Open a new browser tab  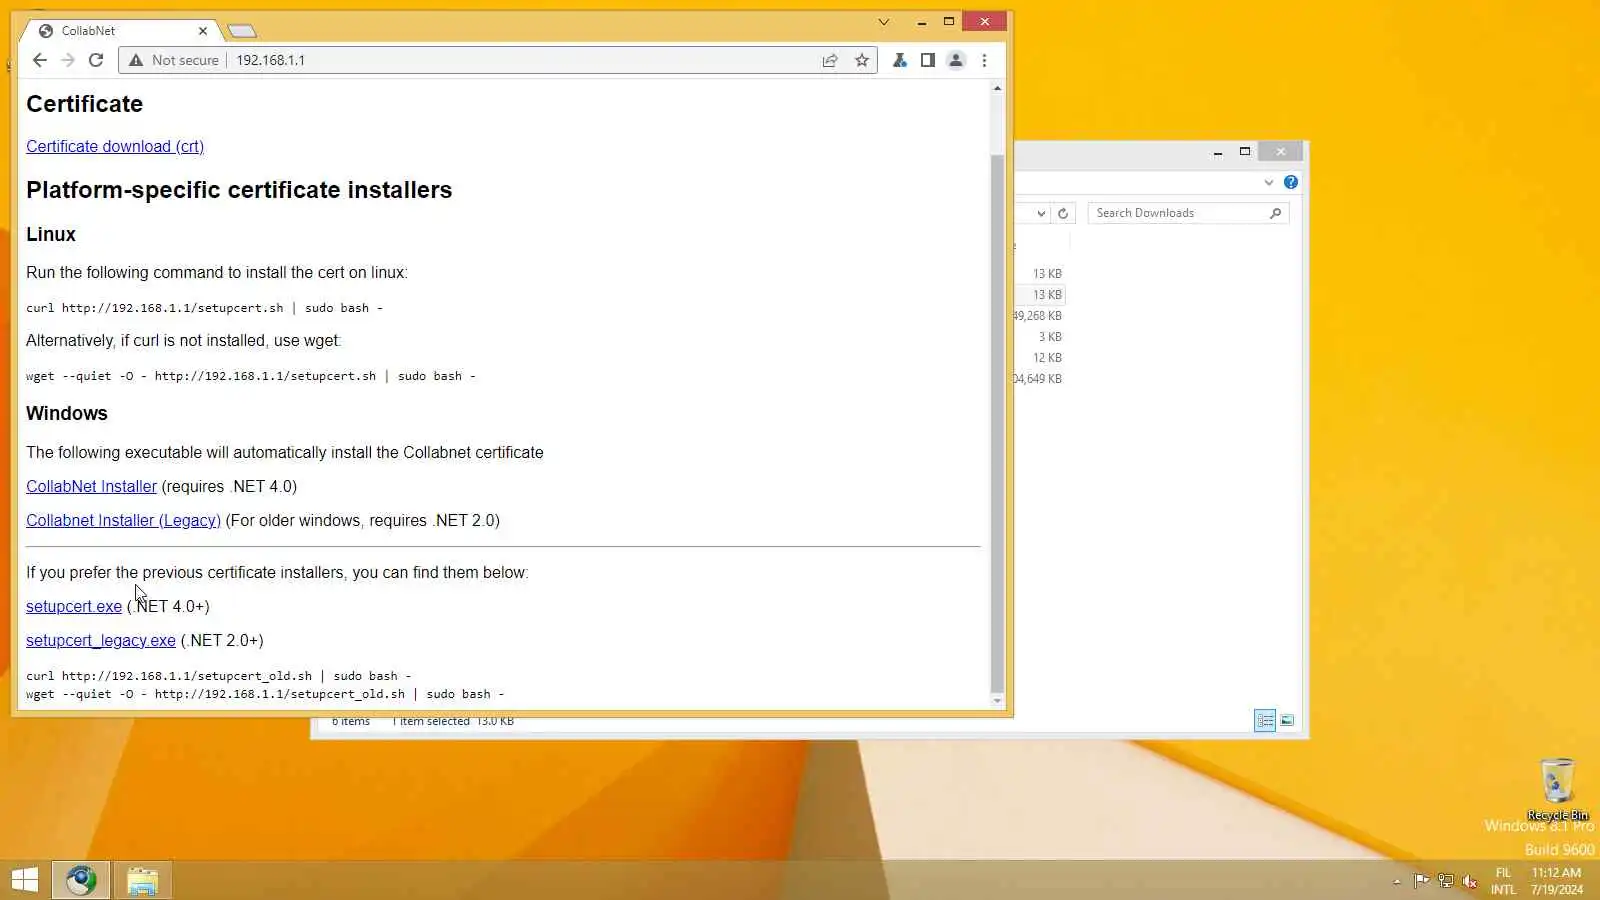click(x=242, y=31)
